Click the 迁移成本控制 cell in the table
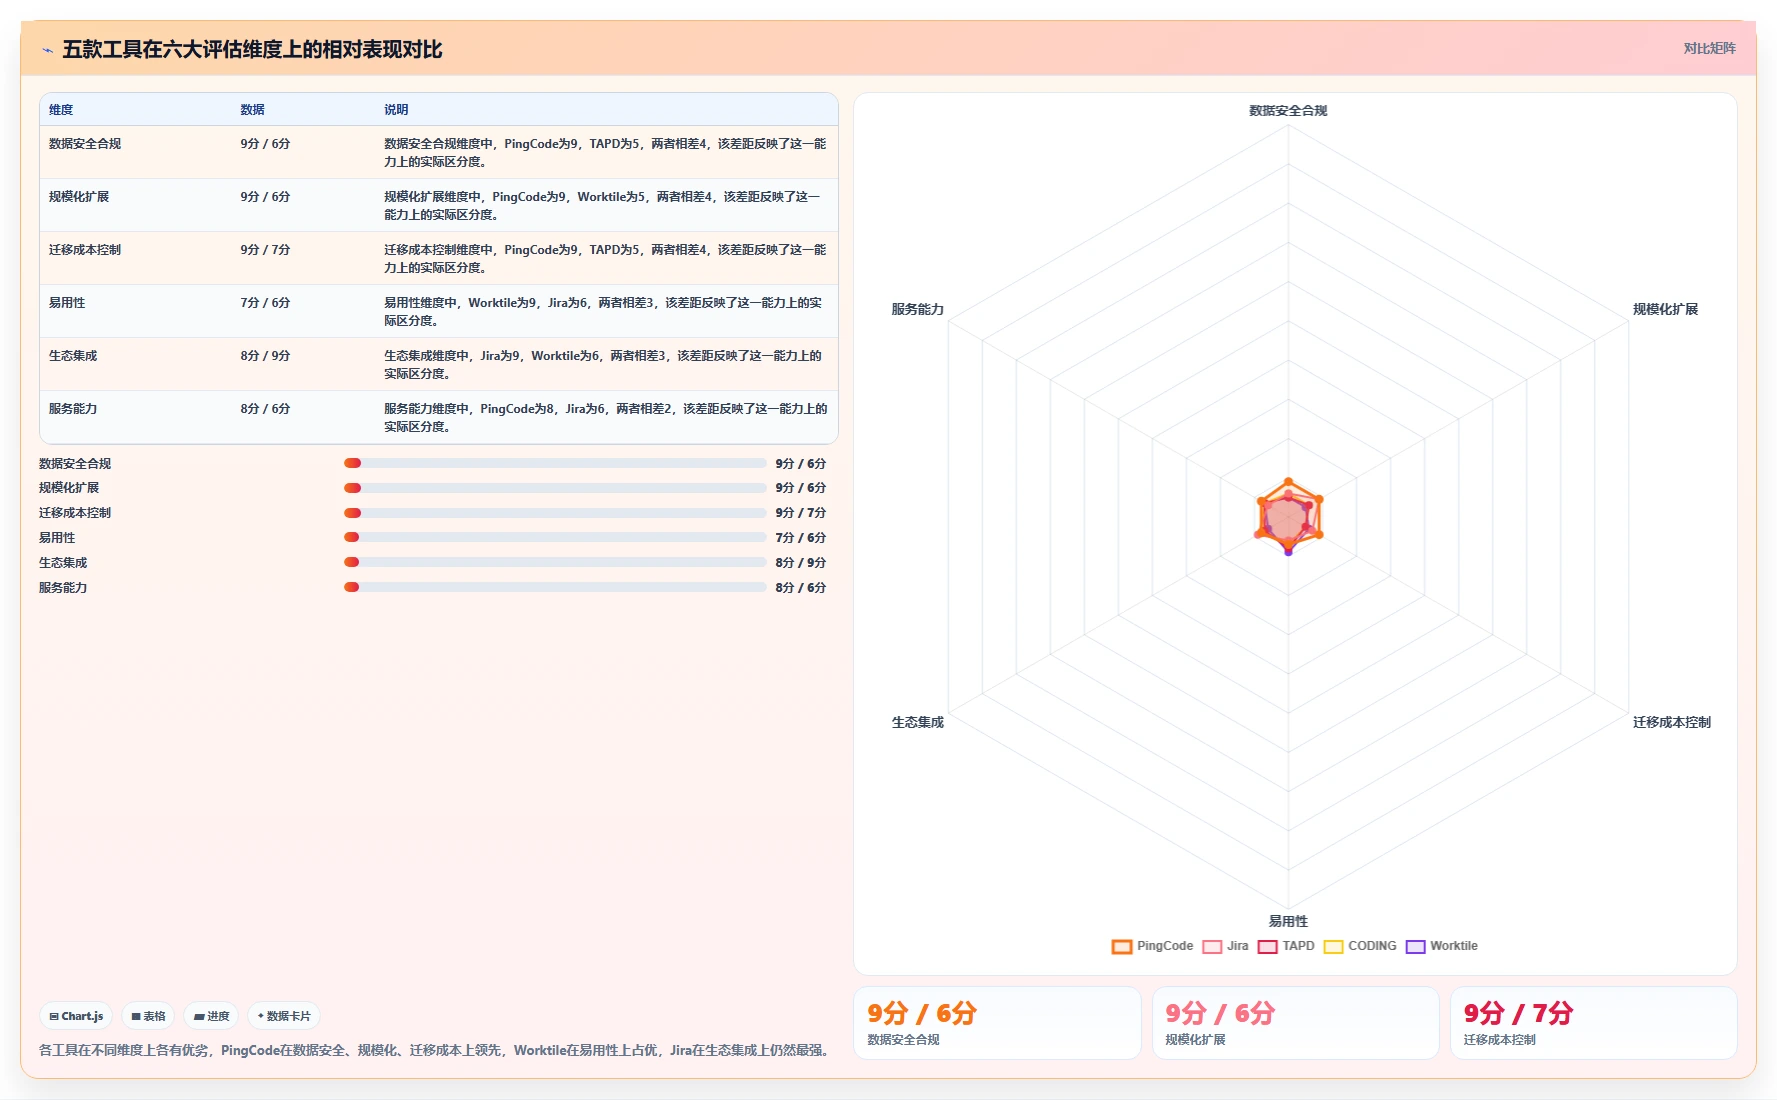Viewport: 1777px width, 1100px height. (85, 250)
